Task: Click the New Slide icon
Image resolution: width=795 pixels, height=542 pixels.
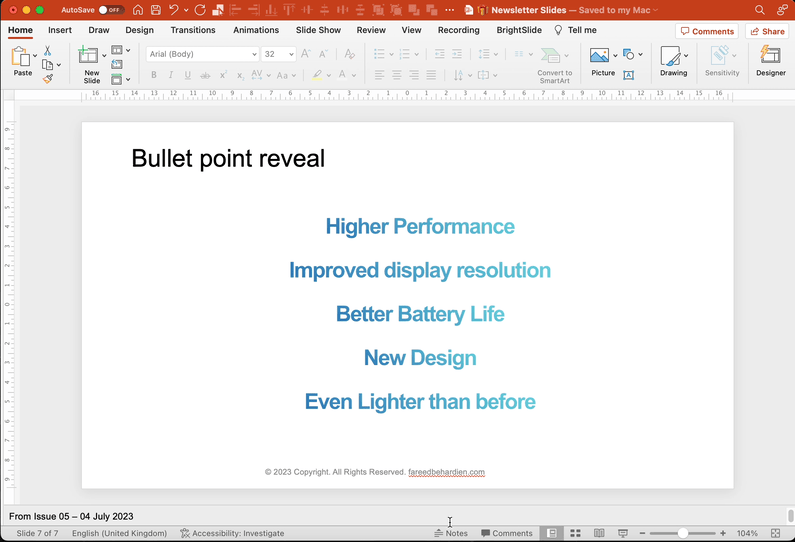Action: point(91,57)
